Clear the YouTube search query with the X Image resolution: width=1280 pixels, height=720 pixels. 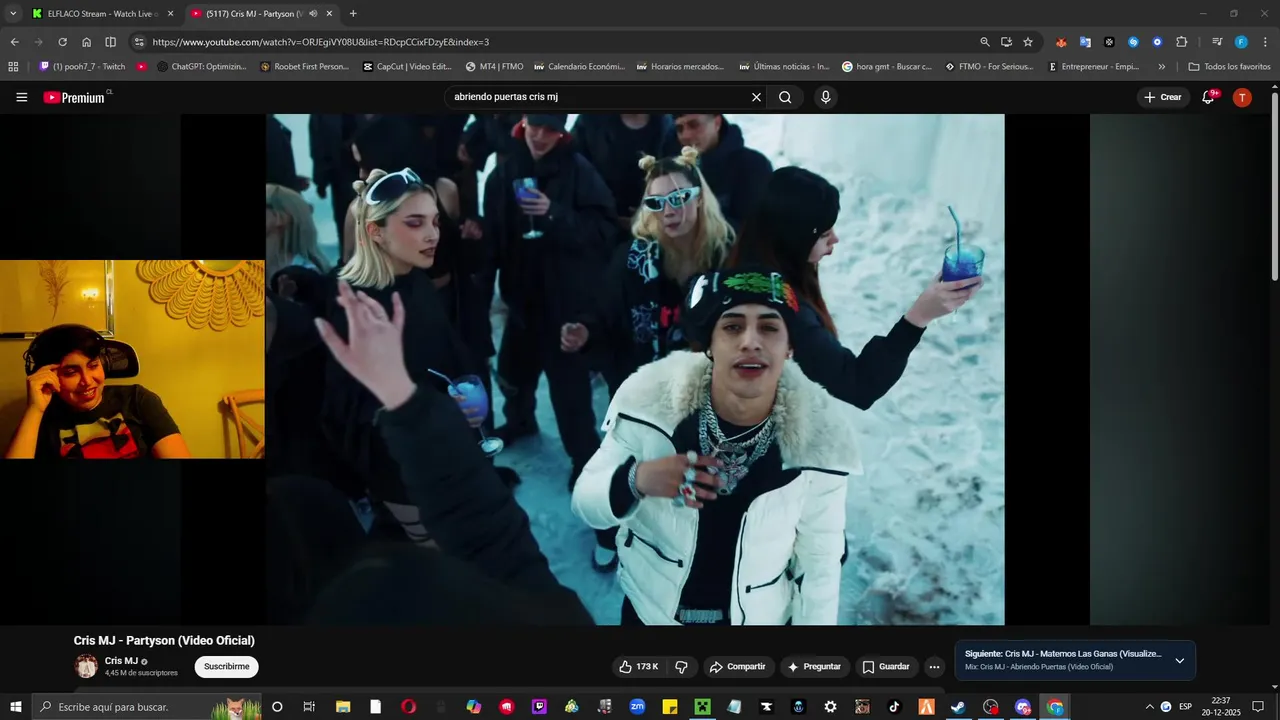pyautogui.click(x=756, y=97)
